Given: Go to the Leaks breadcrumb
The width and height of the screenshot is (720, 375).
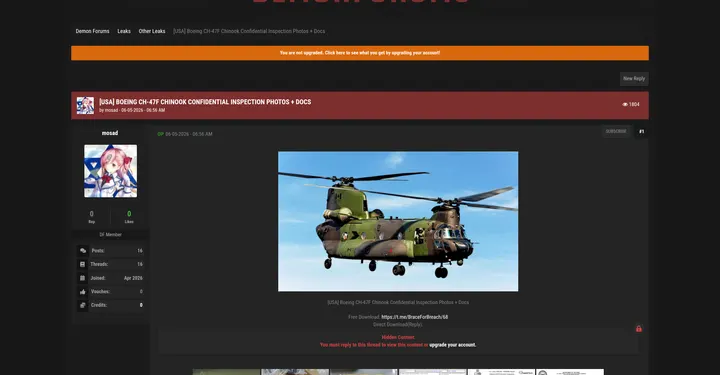Looking at the screenshot, I should 124,31.
